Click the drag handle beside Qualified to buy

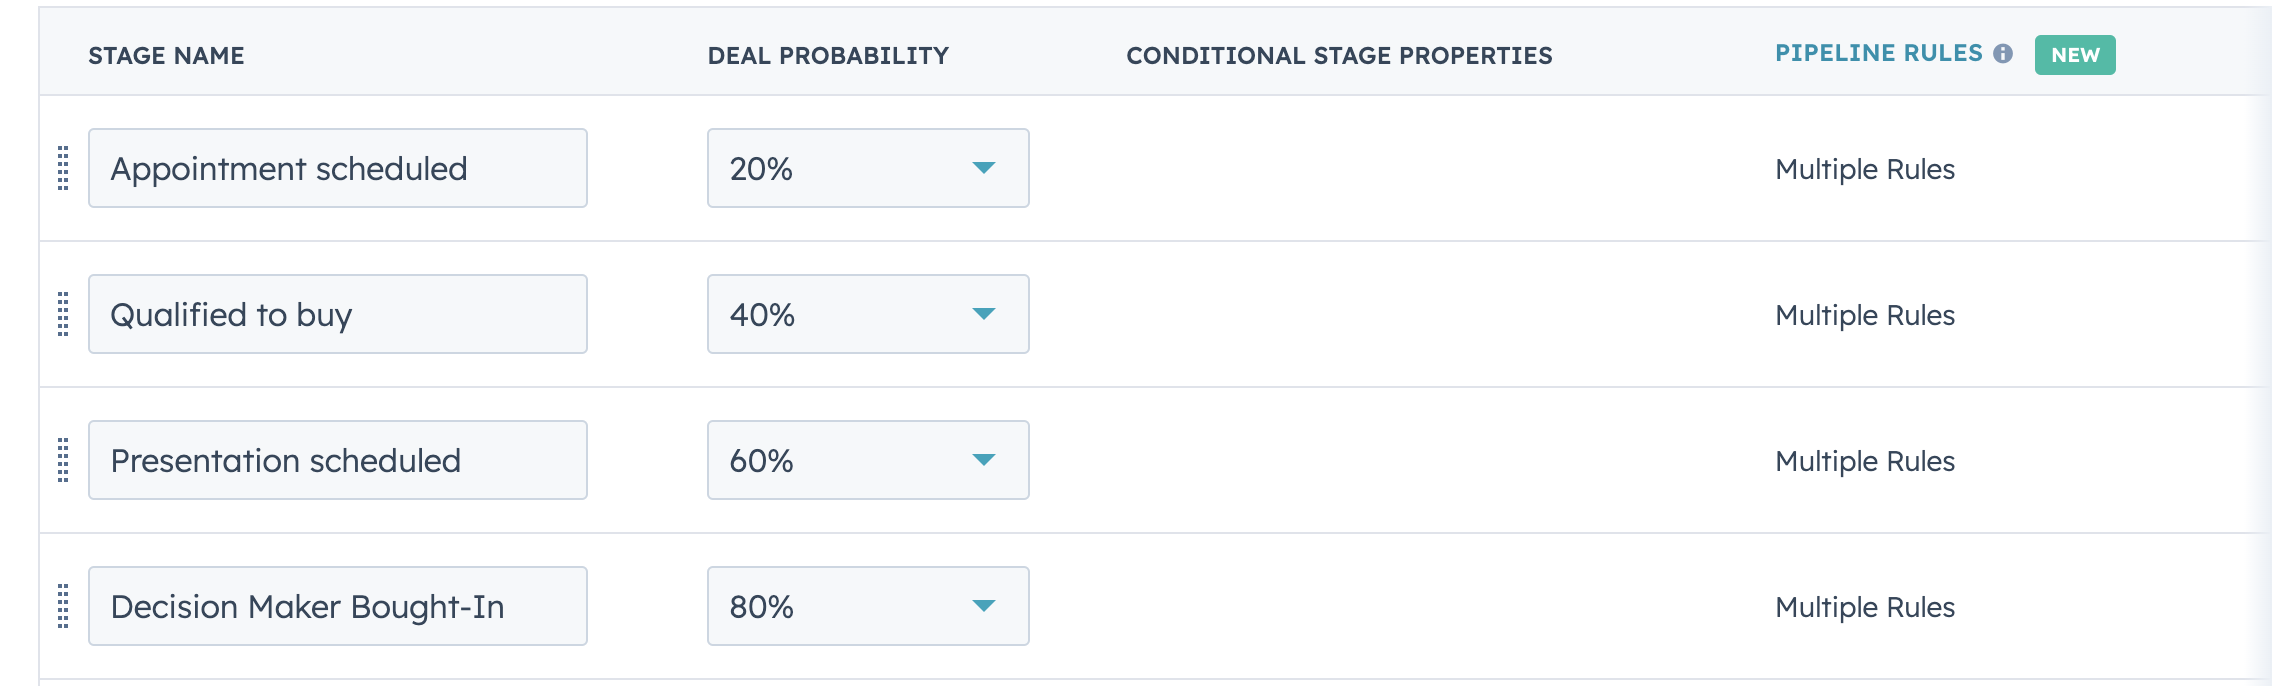click(x=64, y=313)
